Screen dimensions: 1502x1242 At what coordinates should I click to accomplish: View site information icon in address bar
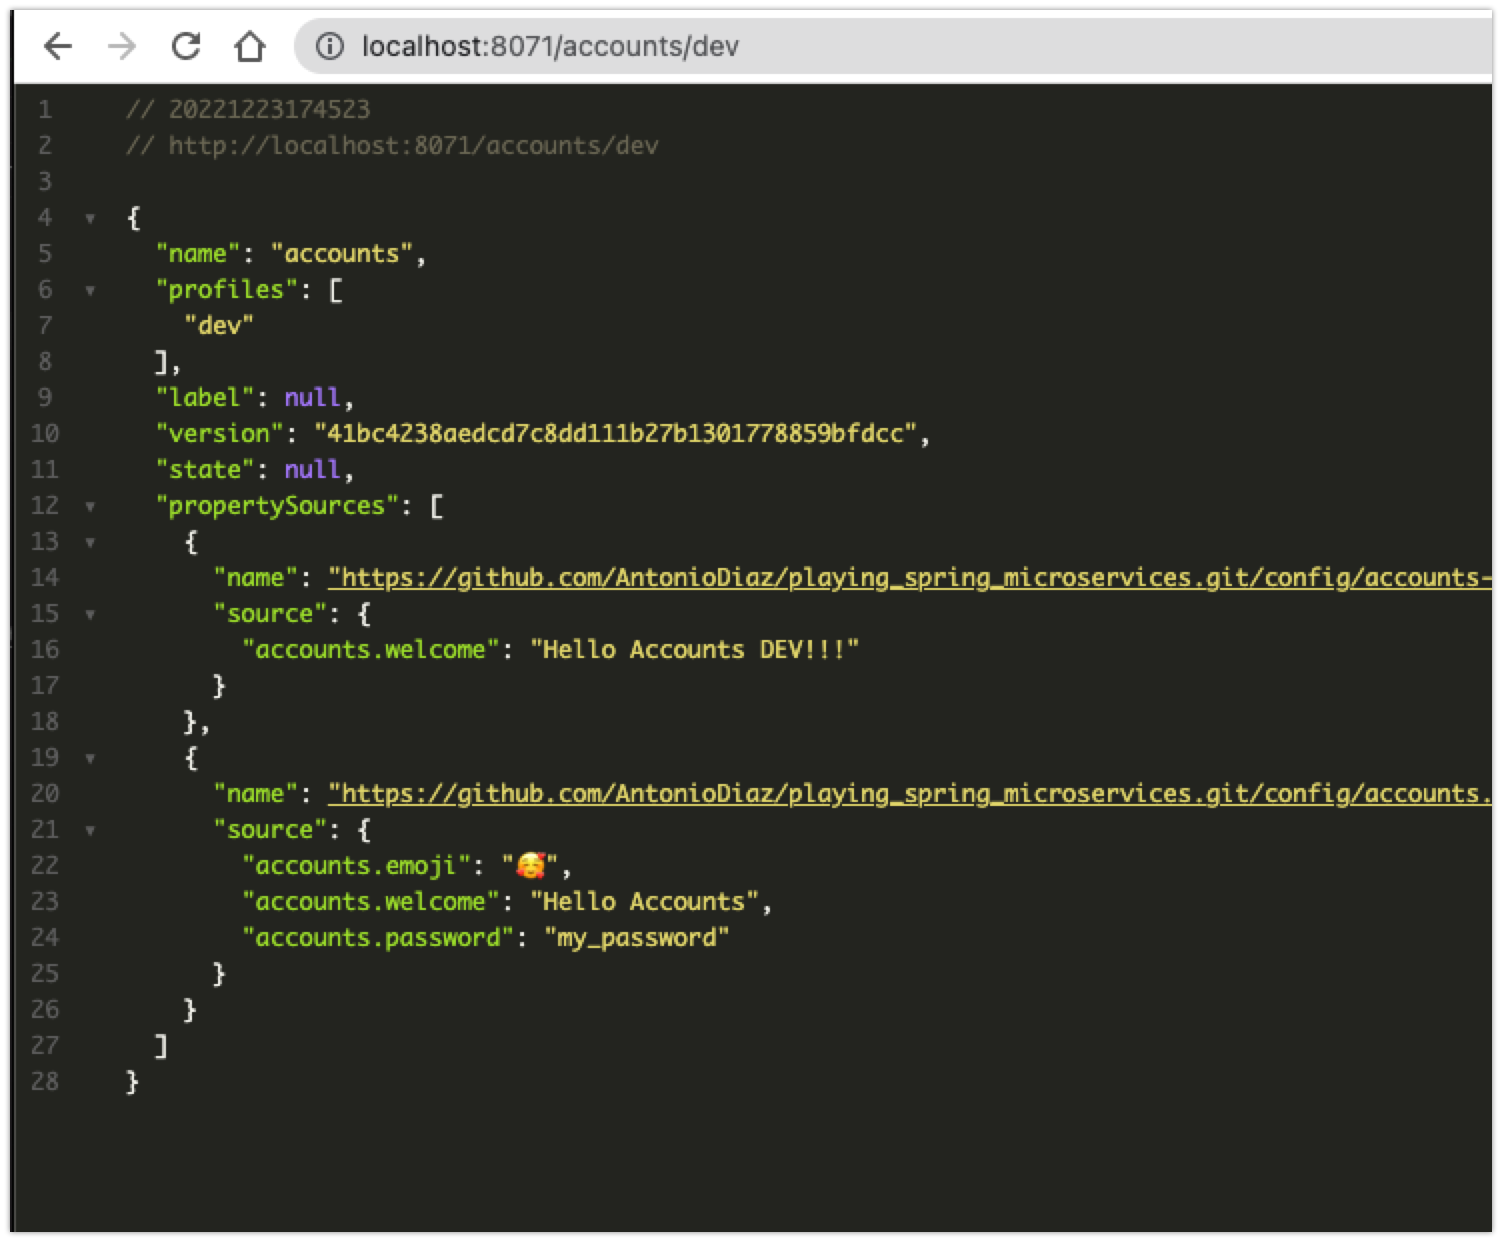pos(329,46)
